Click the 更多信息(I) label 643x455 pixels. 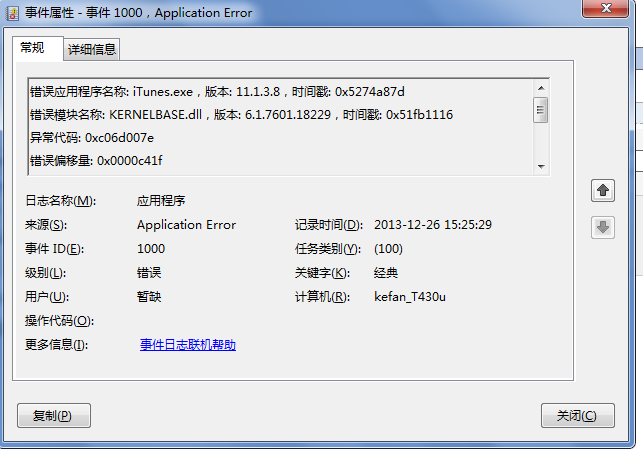pos(57,345)
